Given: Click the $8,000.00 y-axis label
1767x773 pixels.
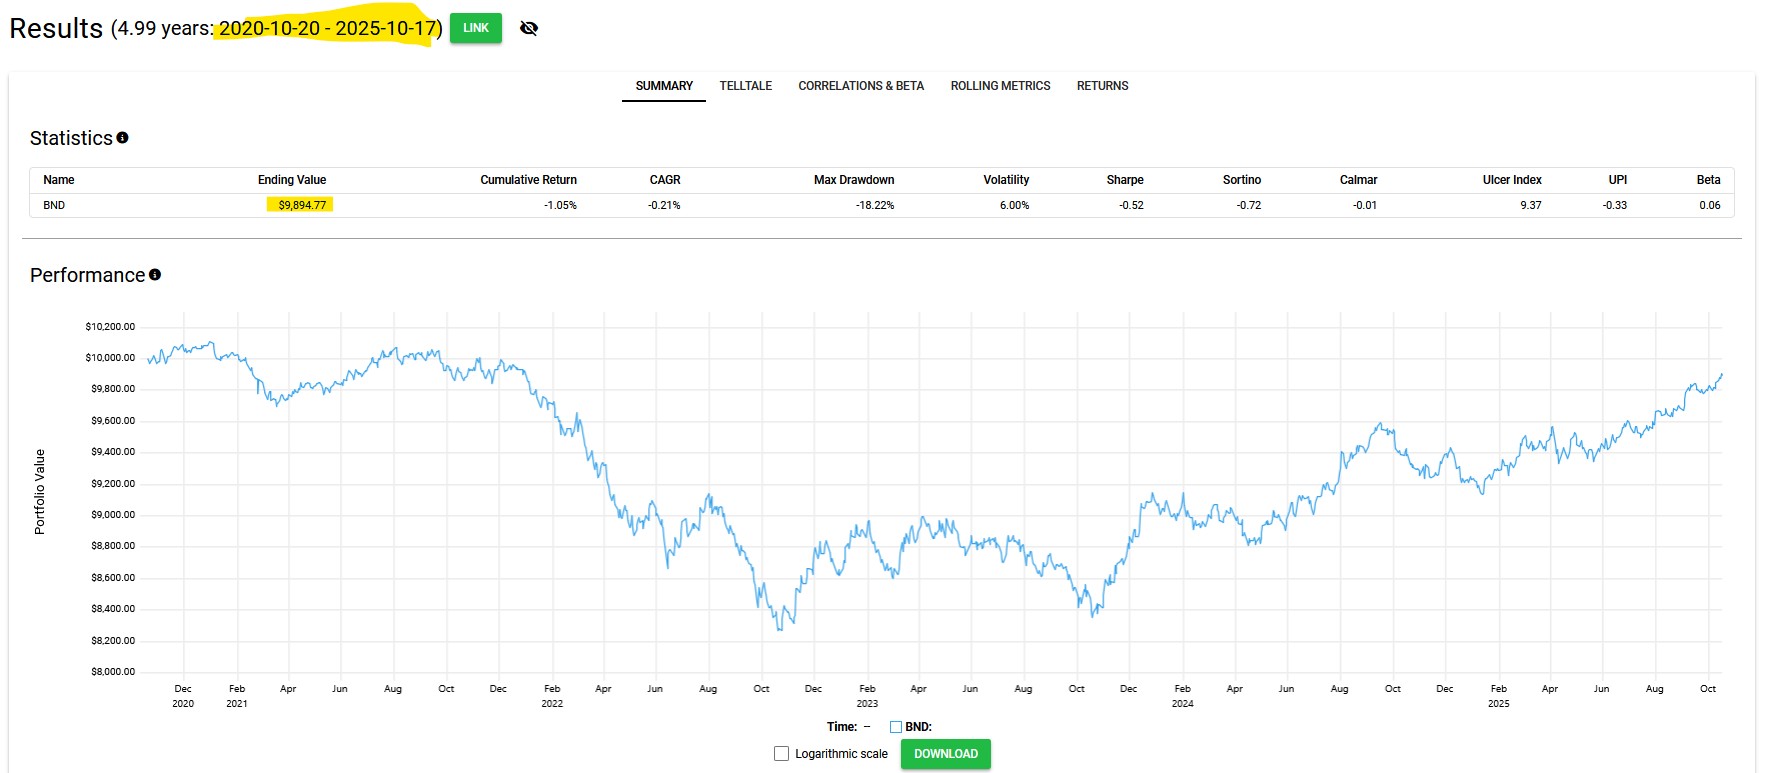Looking at the screenshot, I should coord(113,672).
